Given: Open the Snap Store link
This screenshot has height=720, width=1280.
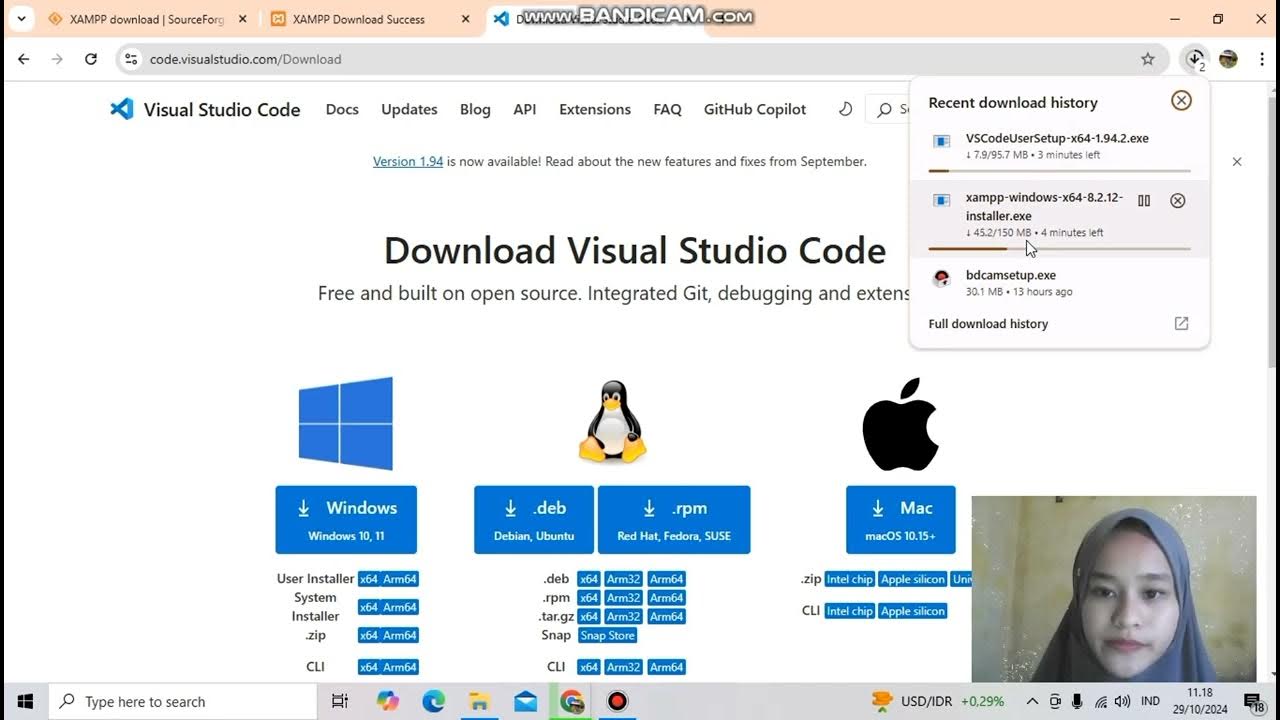Looking at the screenshot, I should (x=608, y=636).
